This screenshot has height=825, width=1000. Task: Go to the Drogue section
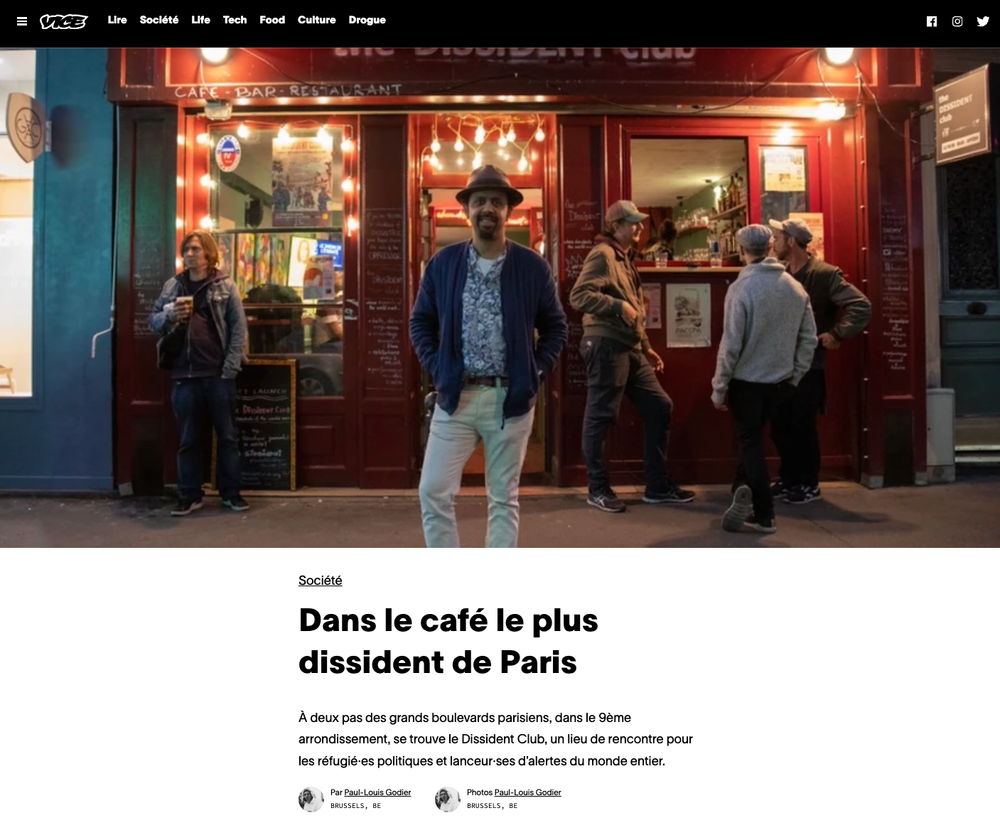367,20
